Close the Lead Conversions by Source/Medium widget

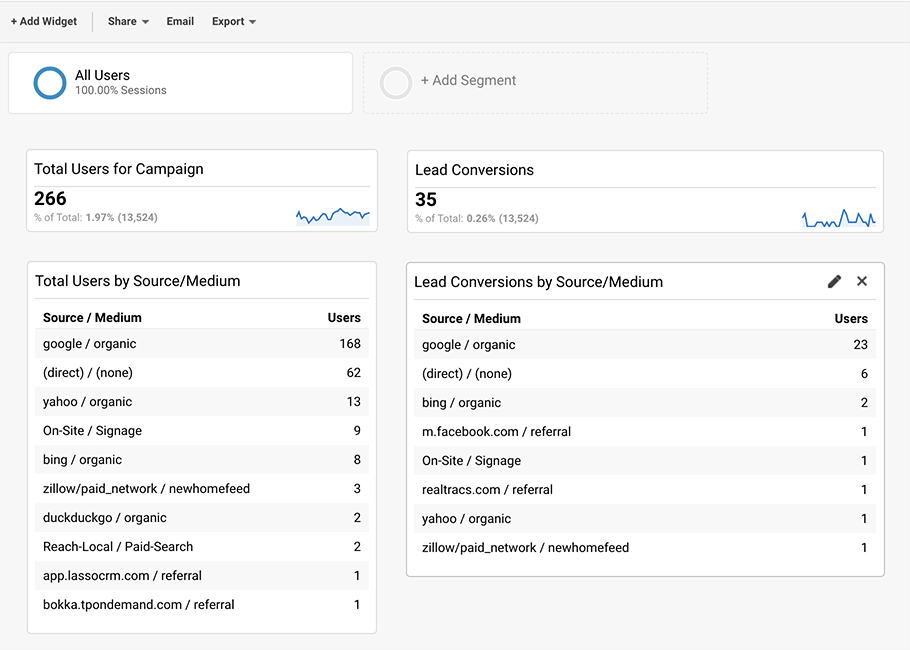[x=862, y=281]
